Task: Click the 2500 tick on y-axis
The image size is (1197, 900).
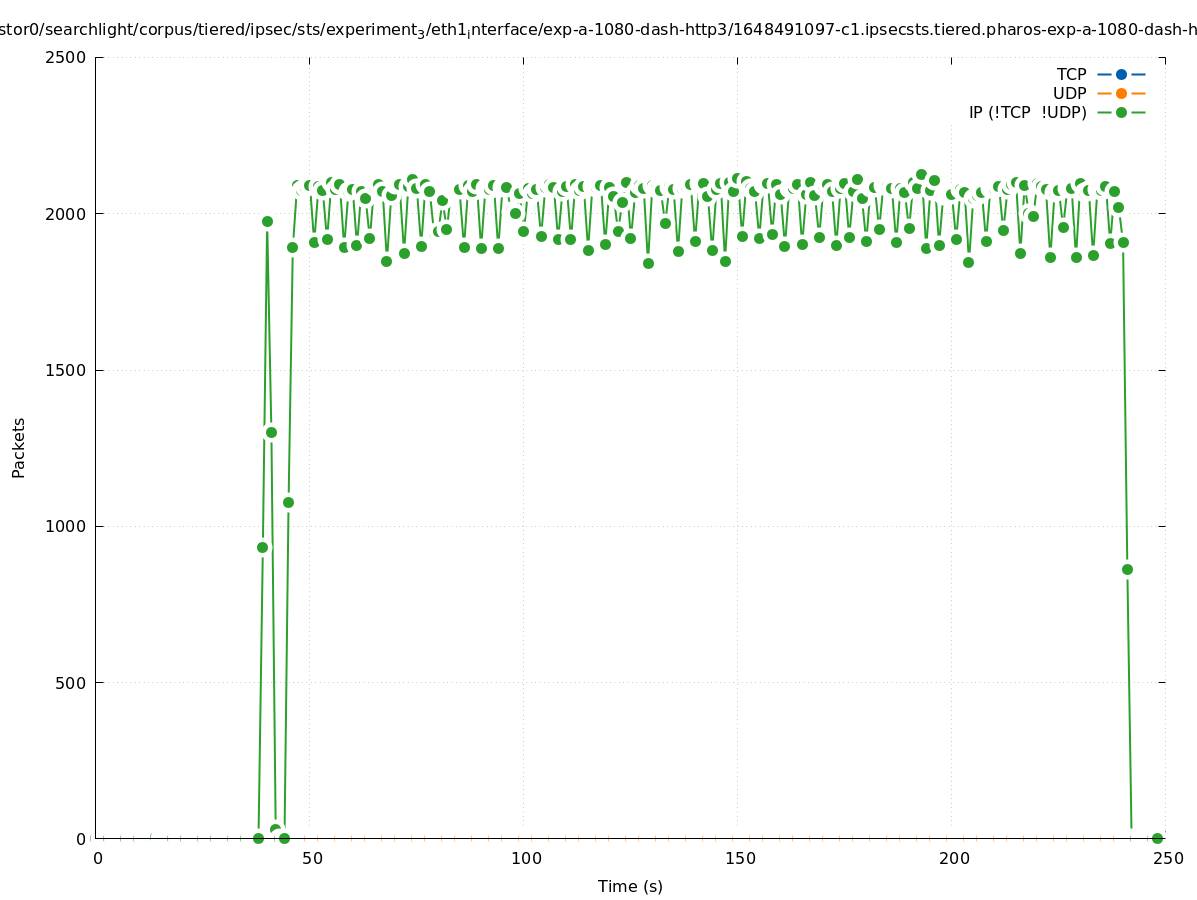Action: coord(65,57)
